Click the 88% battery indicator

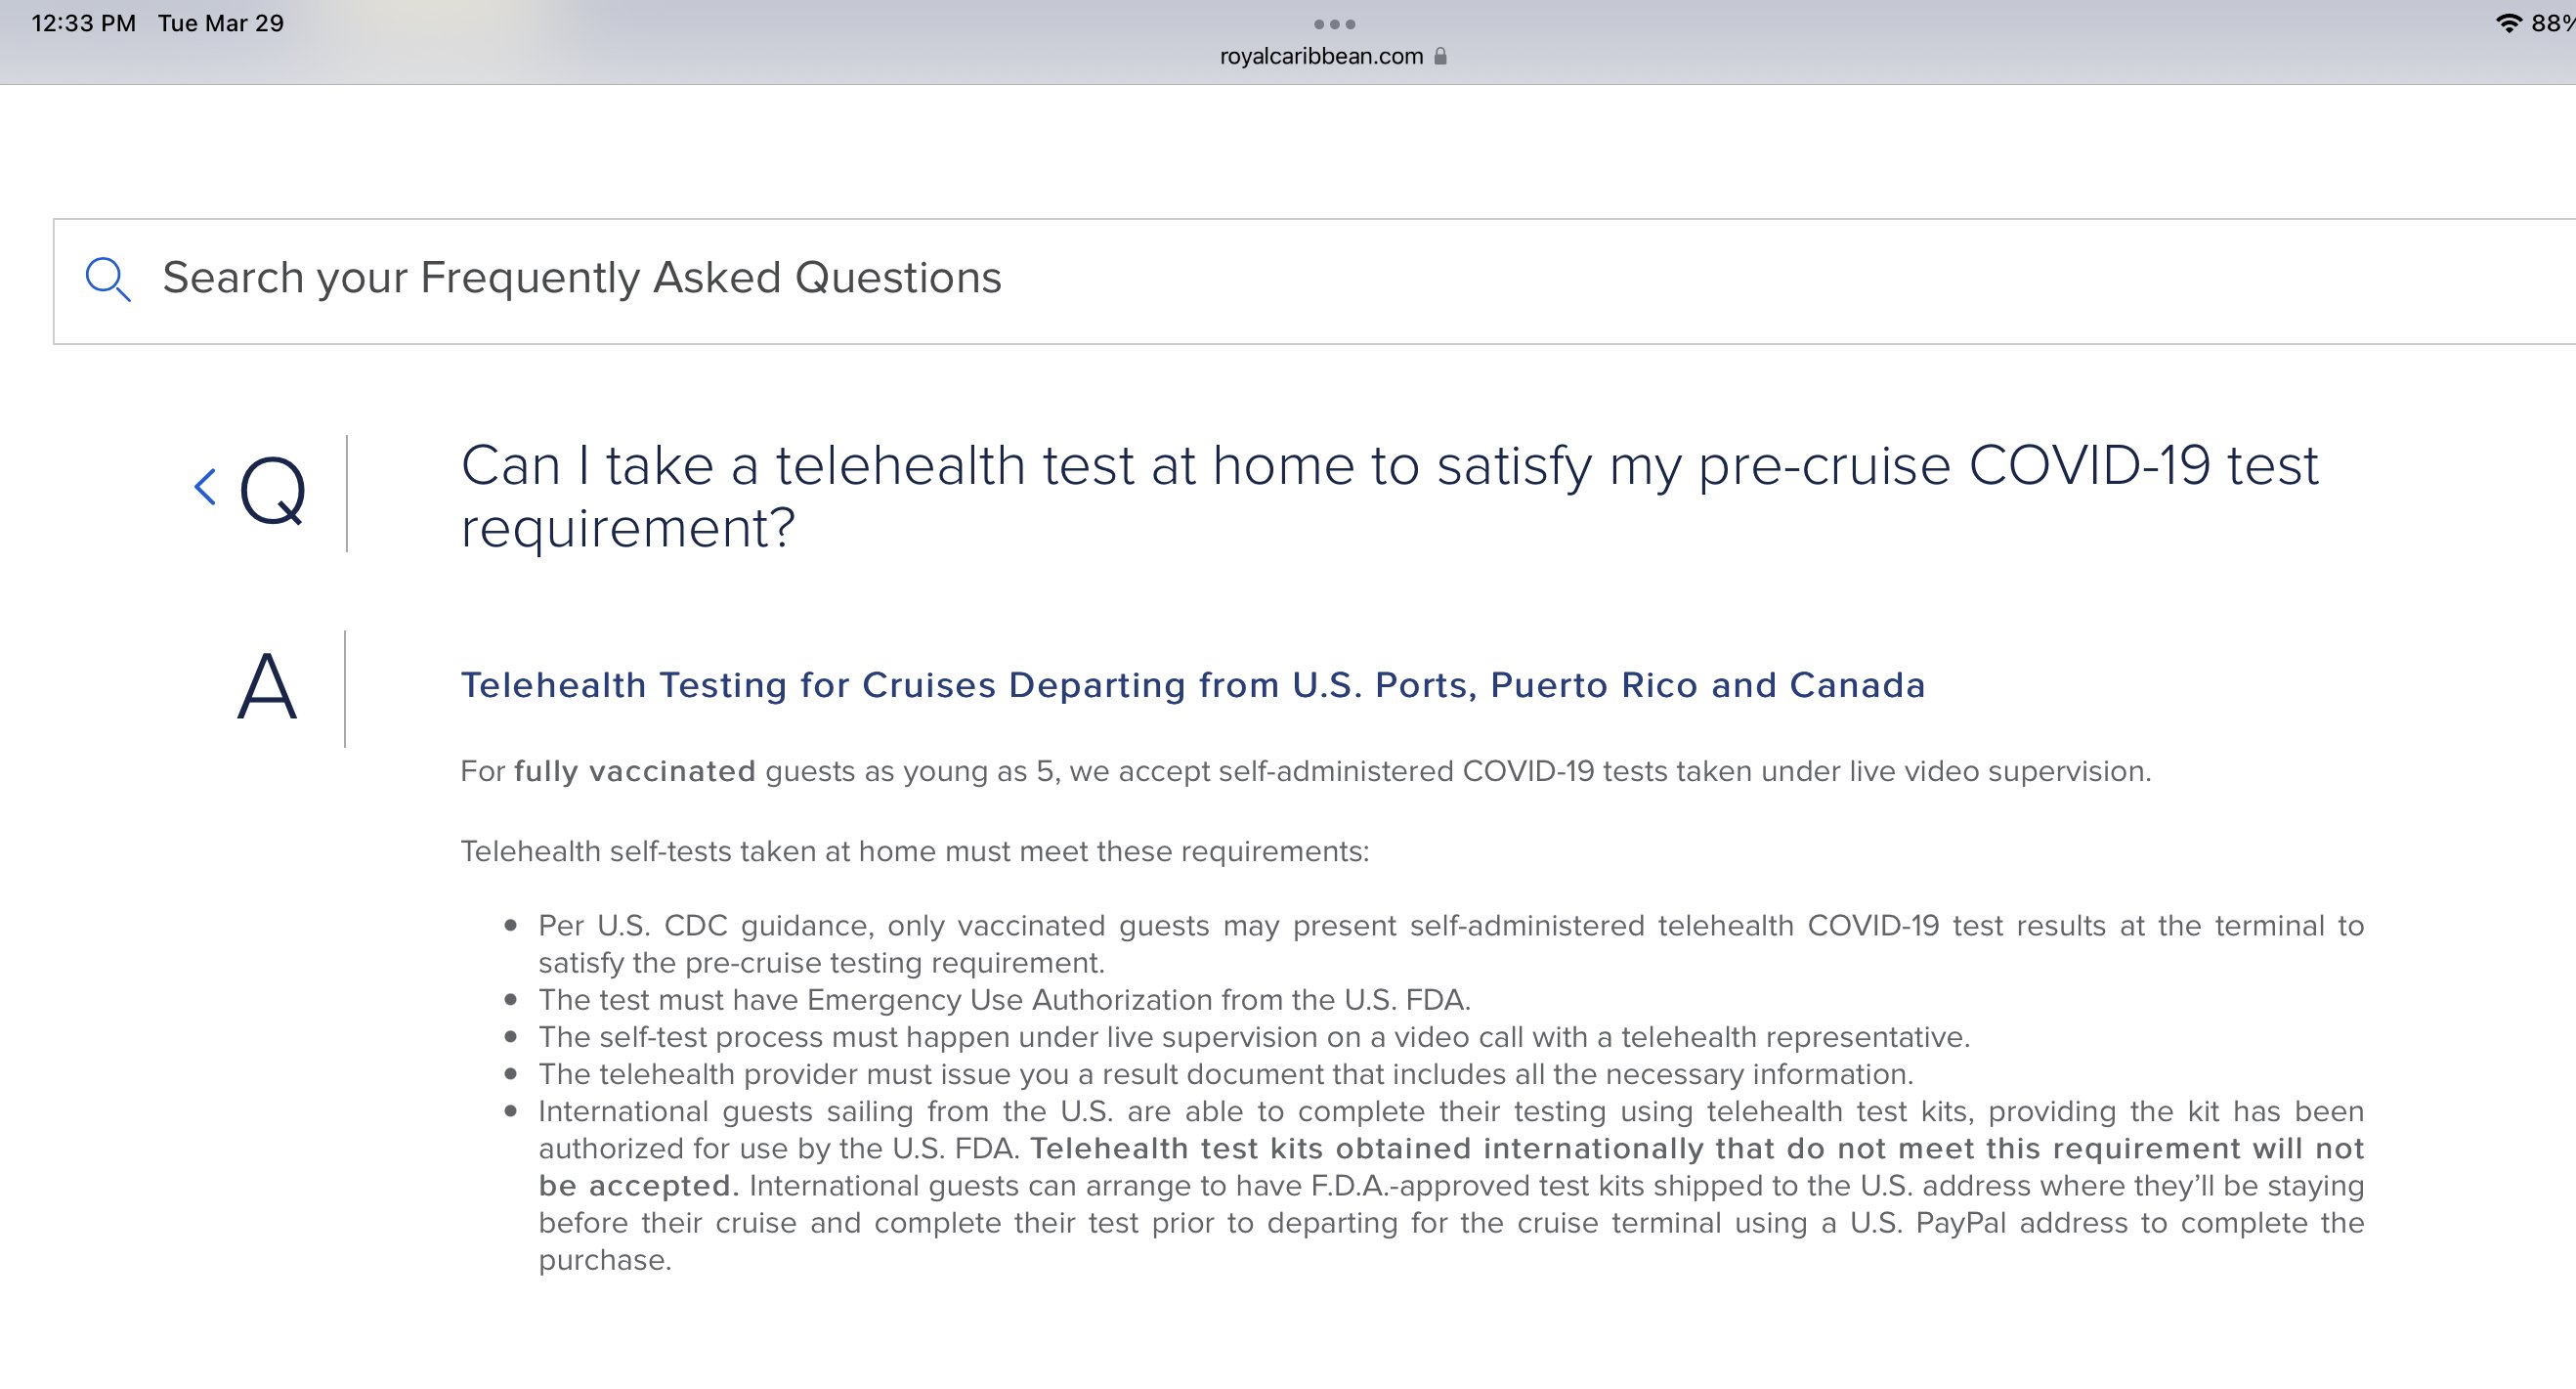[x=2553, y=23]
